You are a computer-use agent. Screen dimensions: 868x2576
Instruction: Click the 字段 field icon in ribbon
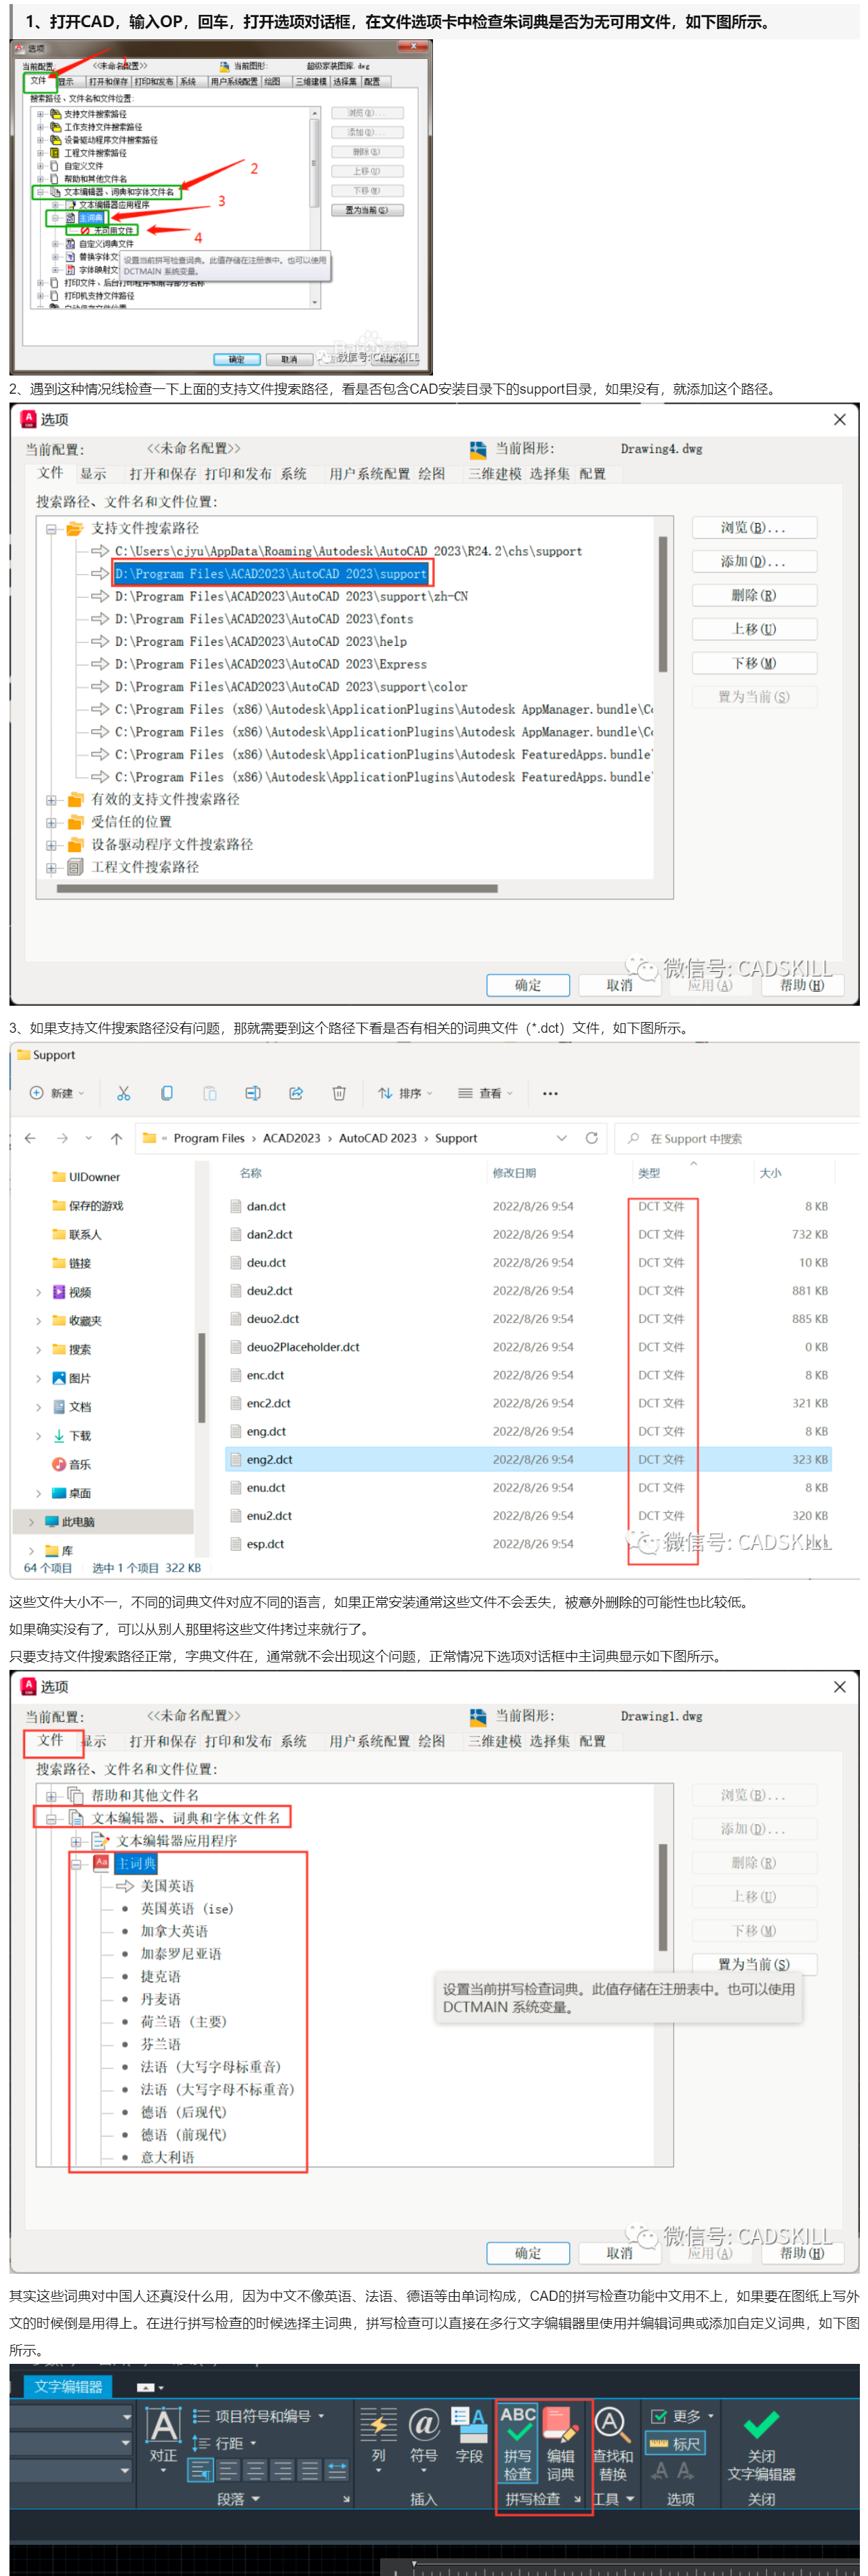click(x=468, y=2430)
